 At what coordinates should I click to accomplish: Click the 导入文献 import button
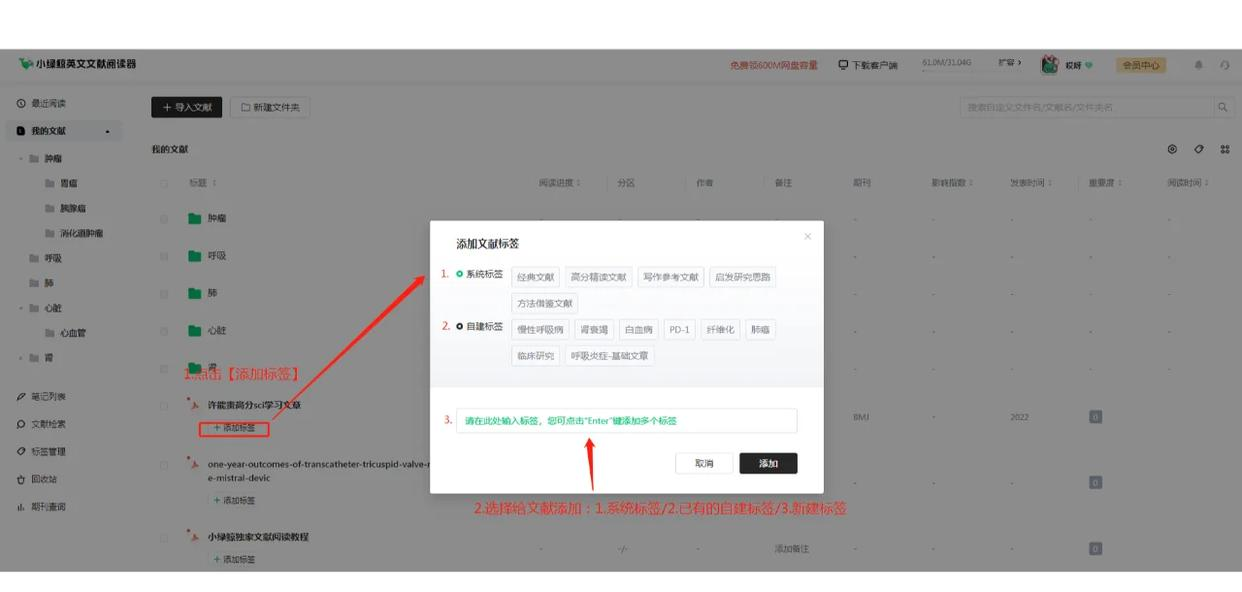tap(185, 108)
